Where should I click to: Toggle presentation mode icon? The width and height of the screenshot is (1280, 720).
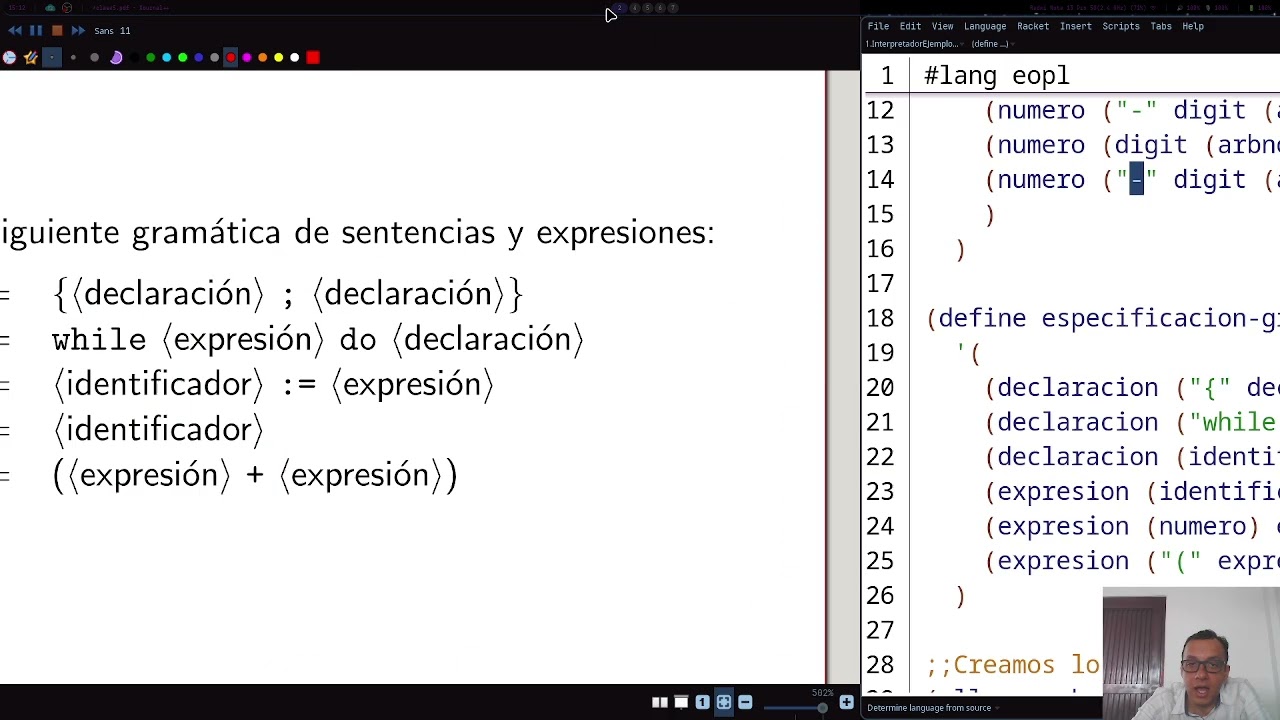[x=681, y=702]
